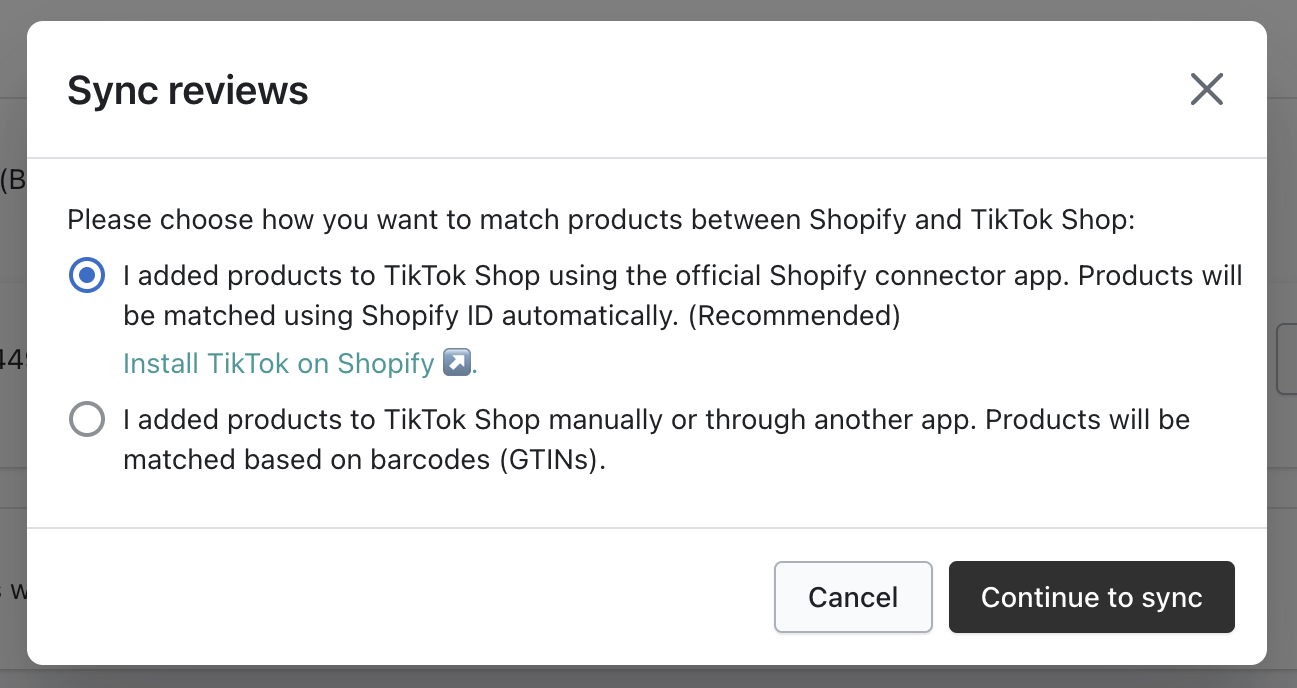Close the Sync reviews dialog with X
This screenshot has width=1297, height=688.
(x=1207, y=90)
